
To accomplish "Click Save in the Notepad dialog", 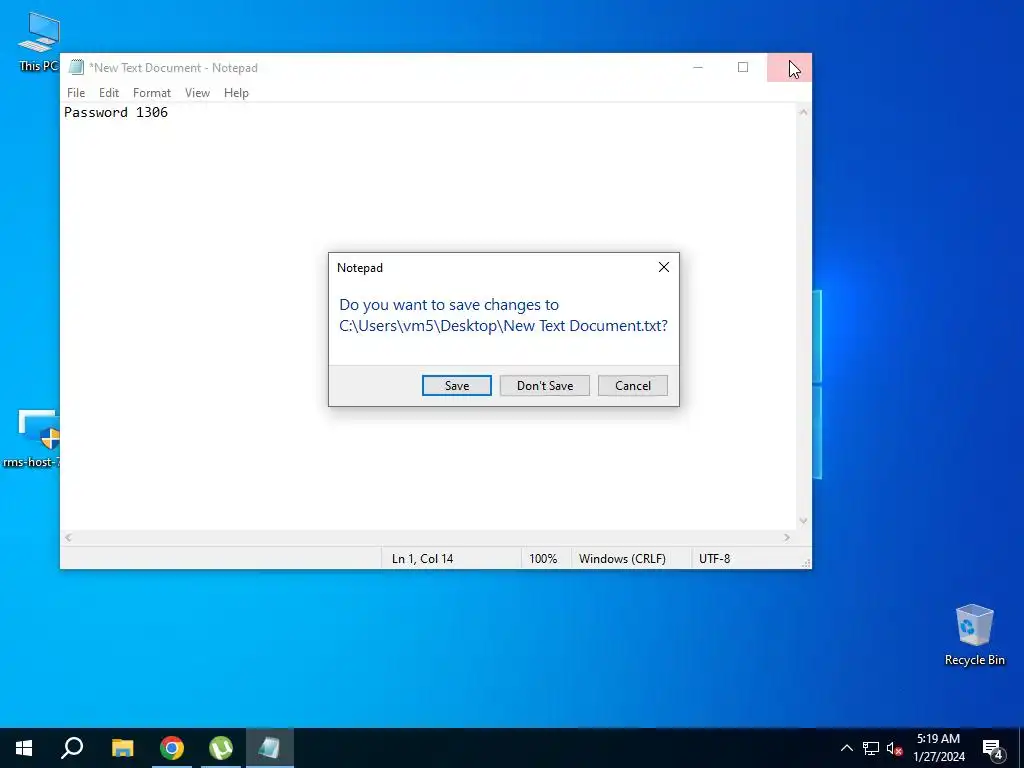I will point(456,385).
